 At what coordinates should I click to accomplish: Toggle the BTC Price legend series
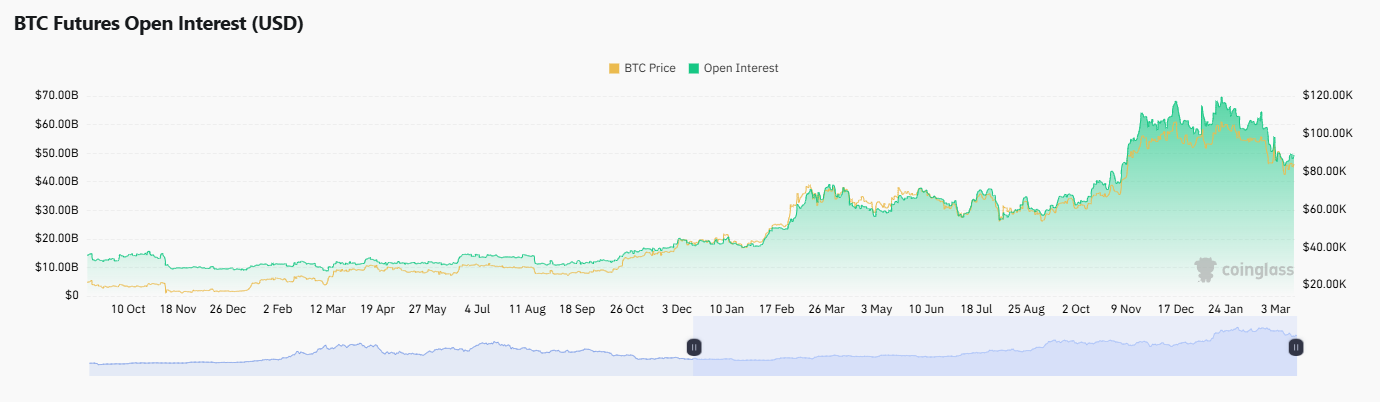pyautogui.click(x=649, y=68)
